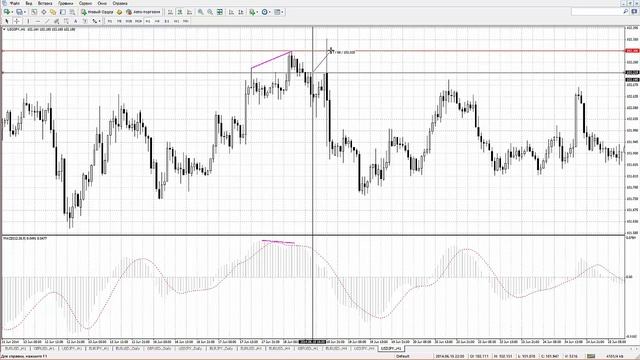
Task: Click the highlighted date on the time scale
Action: pos(312,342)
